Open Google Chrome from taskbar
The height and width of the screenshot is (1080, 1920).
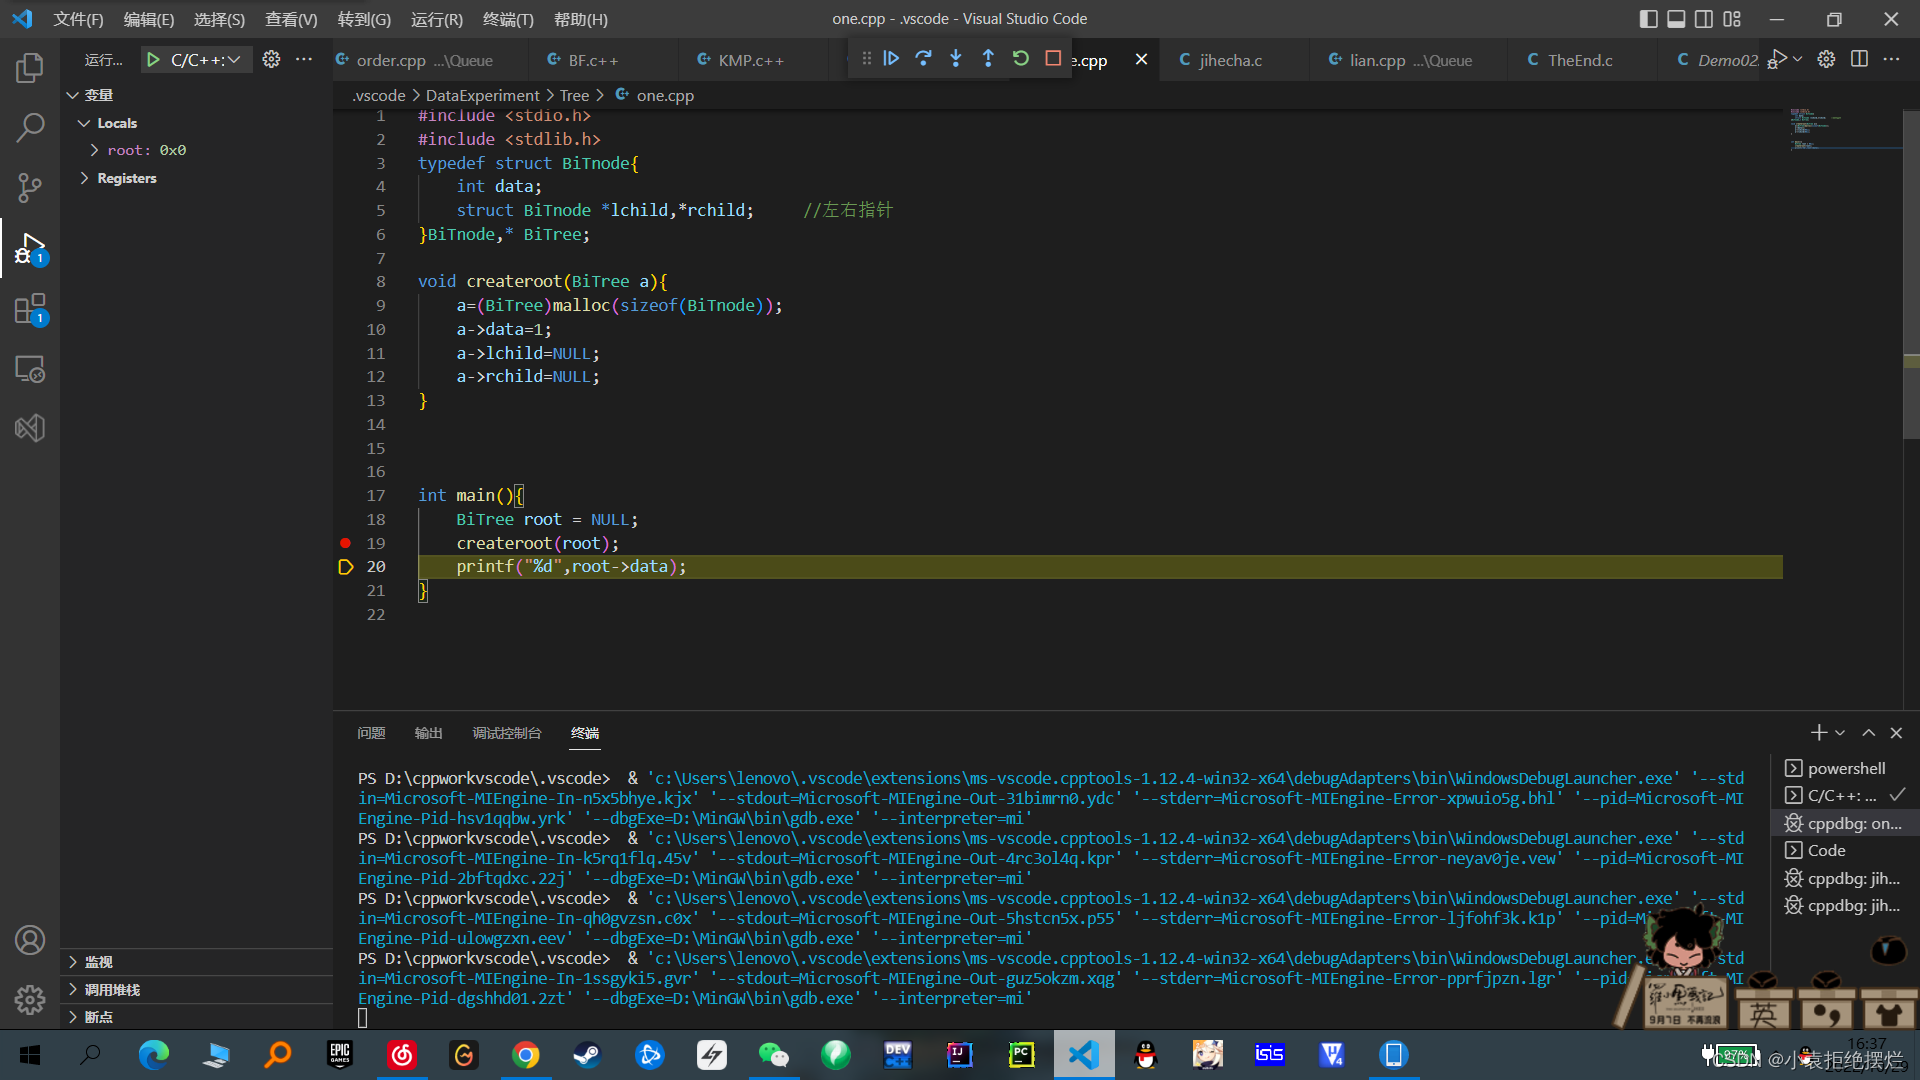click(x=525, y=1055)
